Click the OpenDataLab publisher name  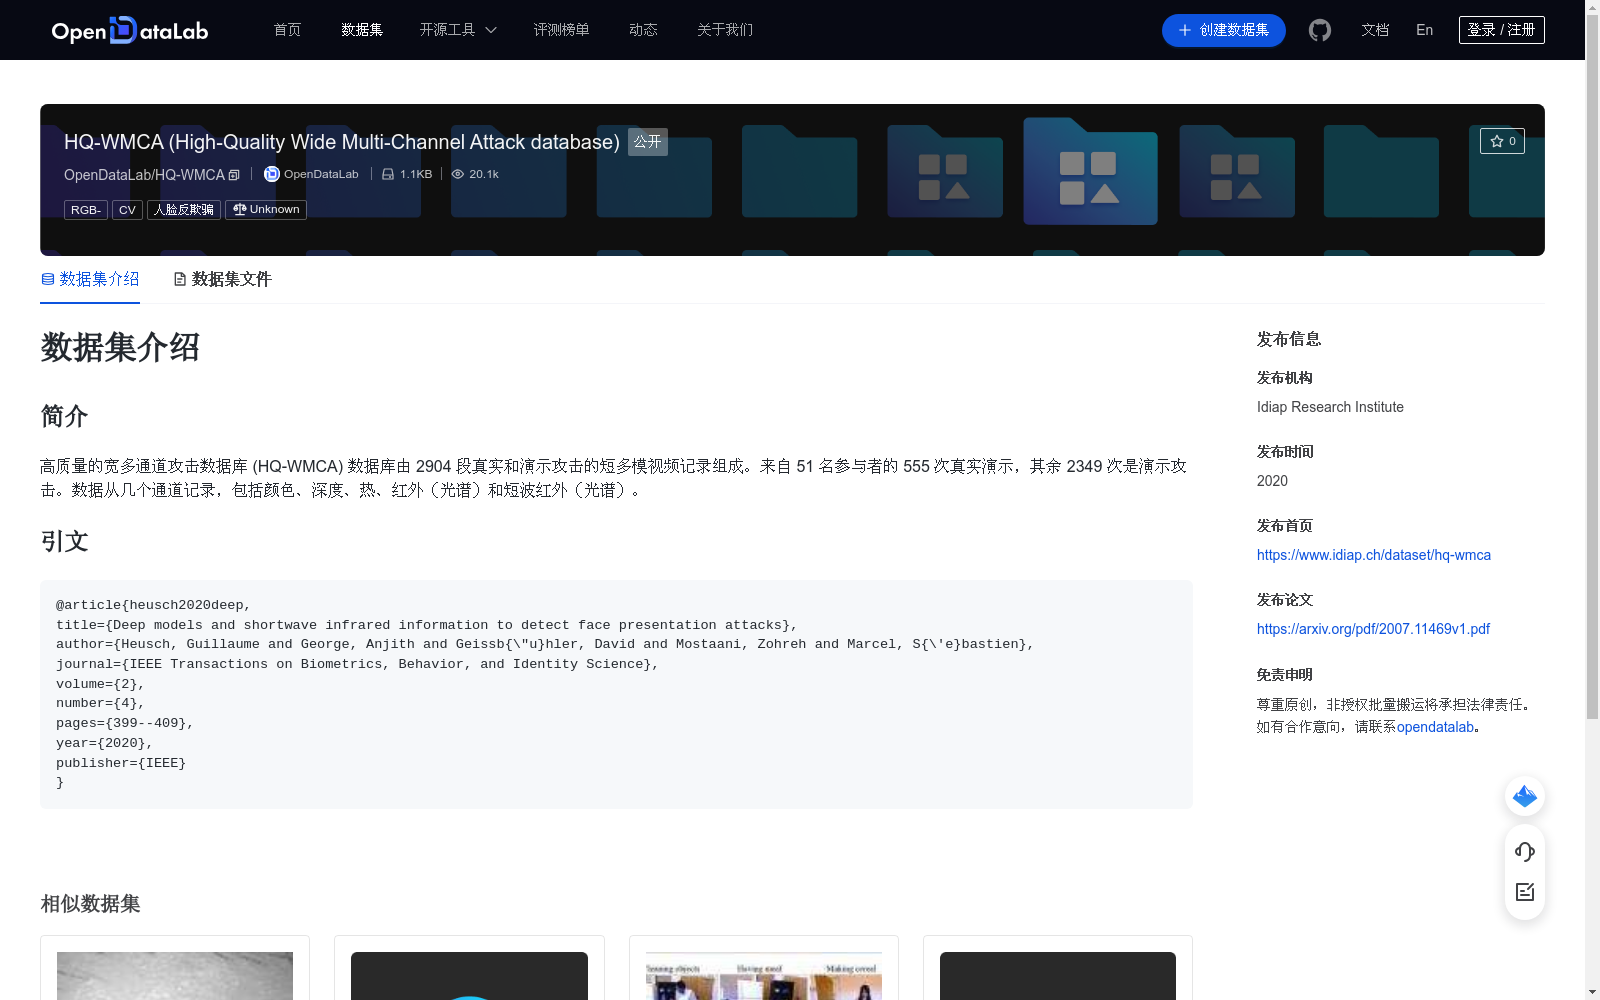click(x=321, y=174)
